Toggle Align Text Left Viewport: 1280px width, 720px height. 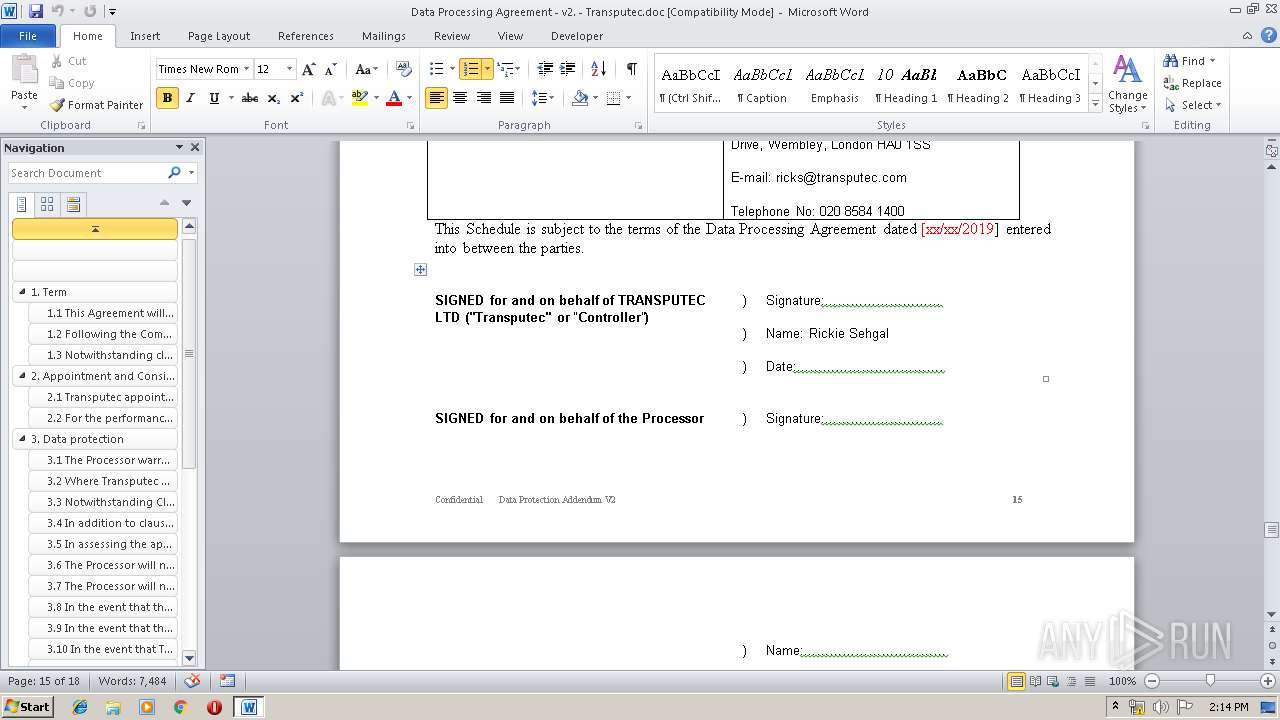coord(436,98)
